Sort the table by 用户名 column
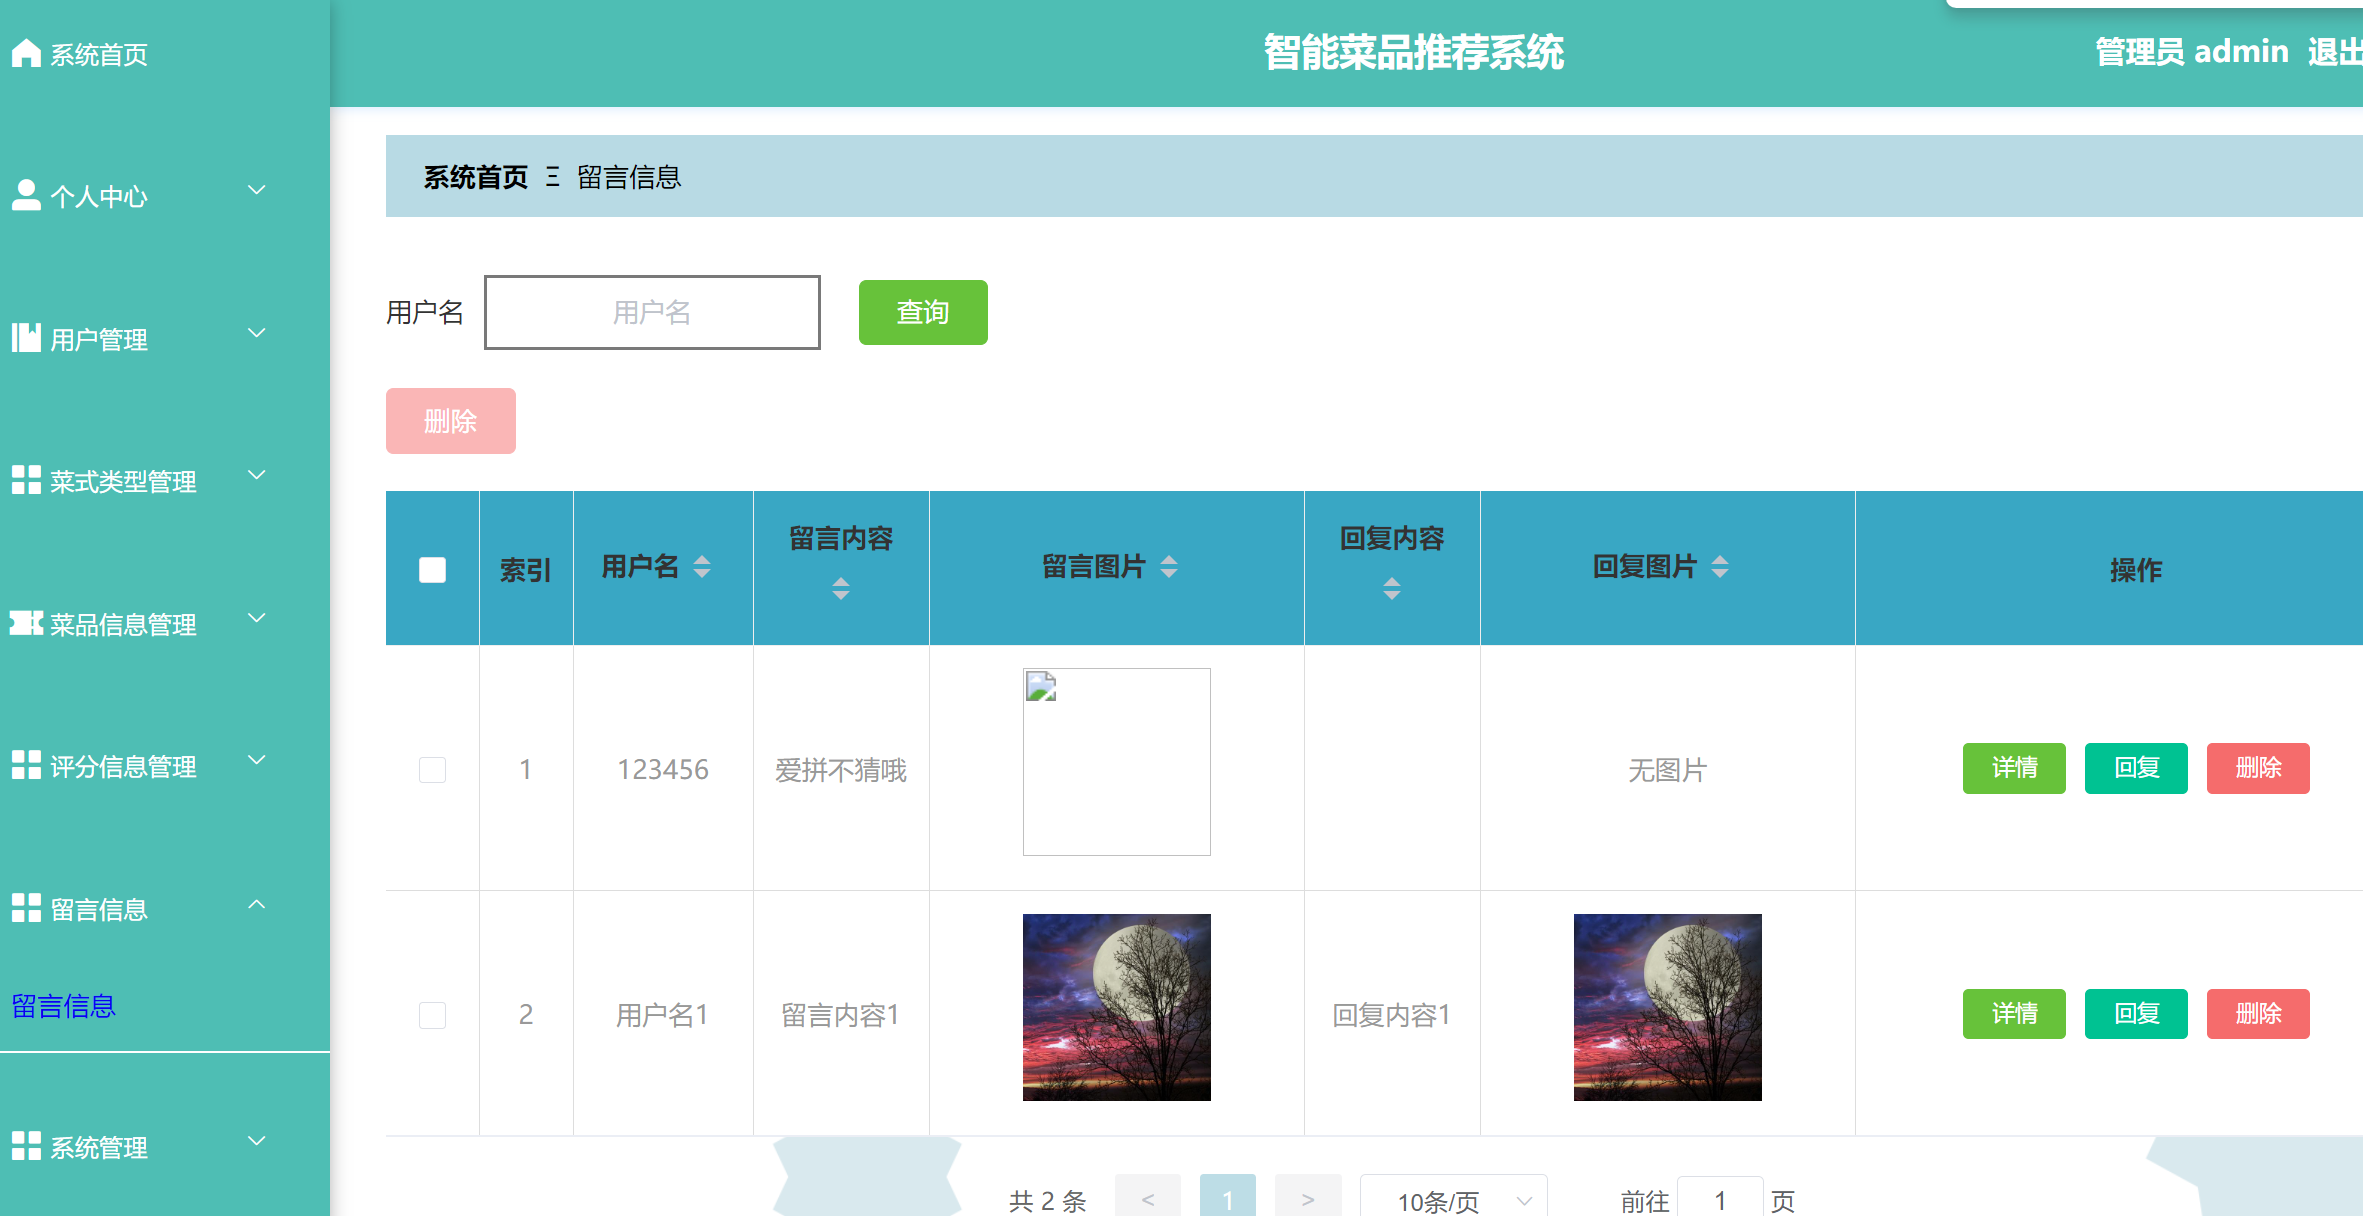The width and height of the screenshot is (2363, 1216). [703, 567]
